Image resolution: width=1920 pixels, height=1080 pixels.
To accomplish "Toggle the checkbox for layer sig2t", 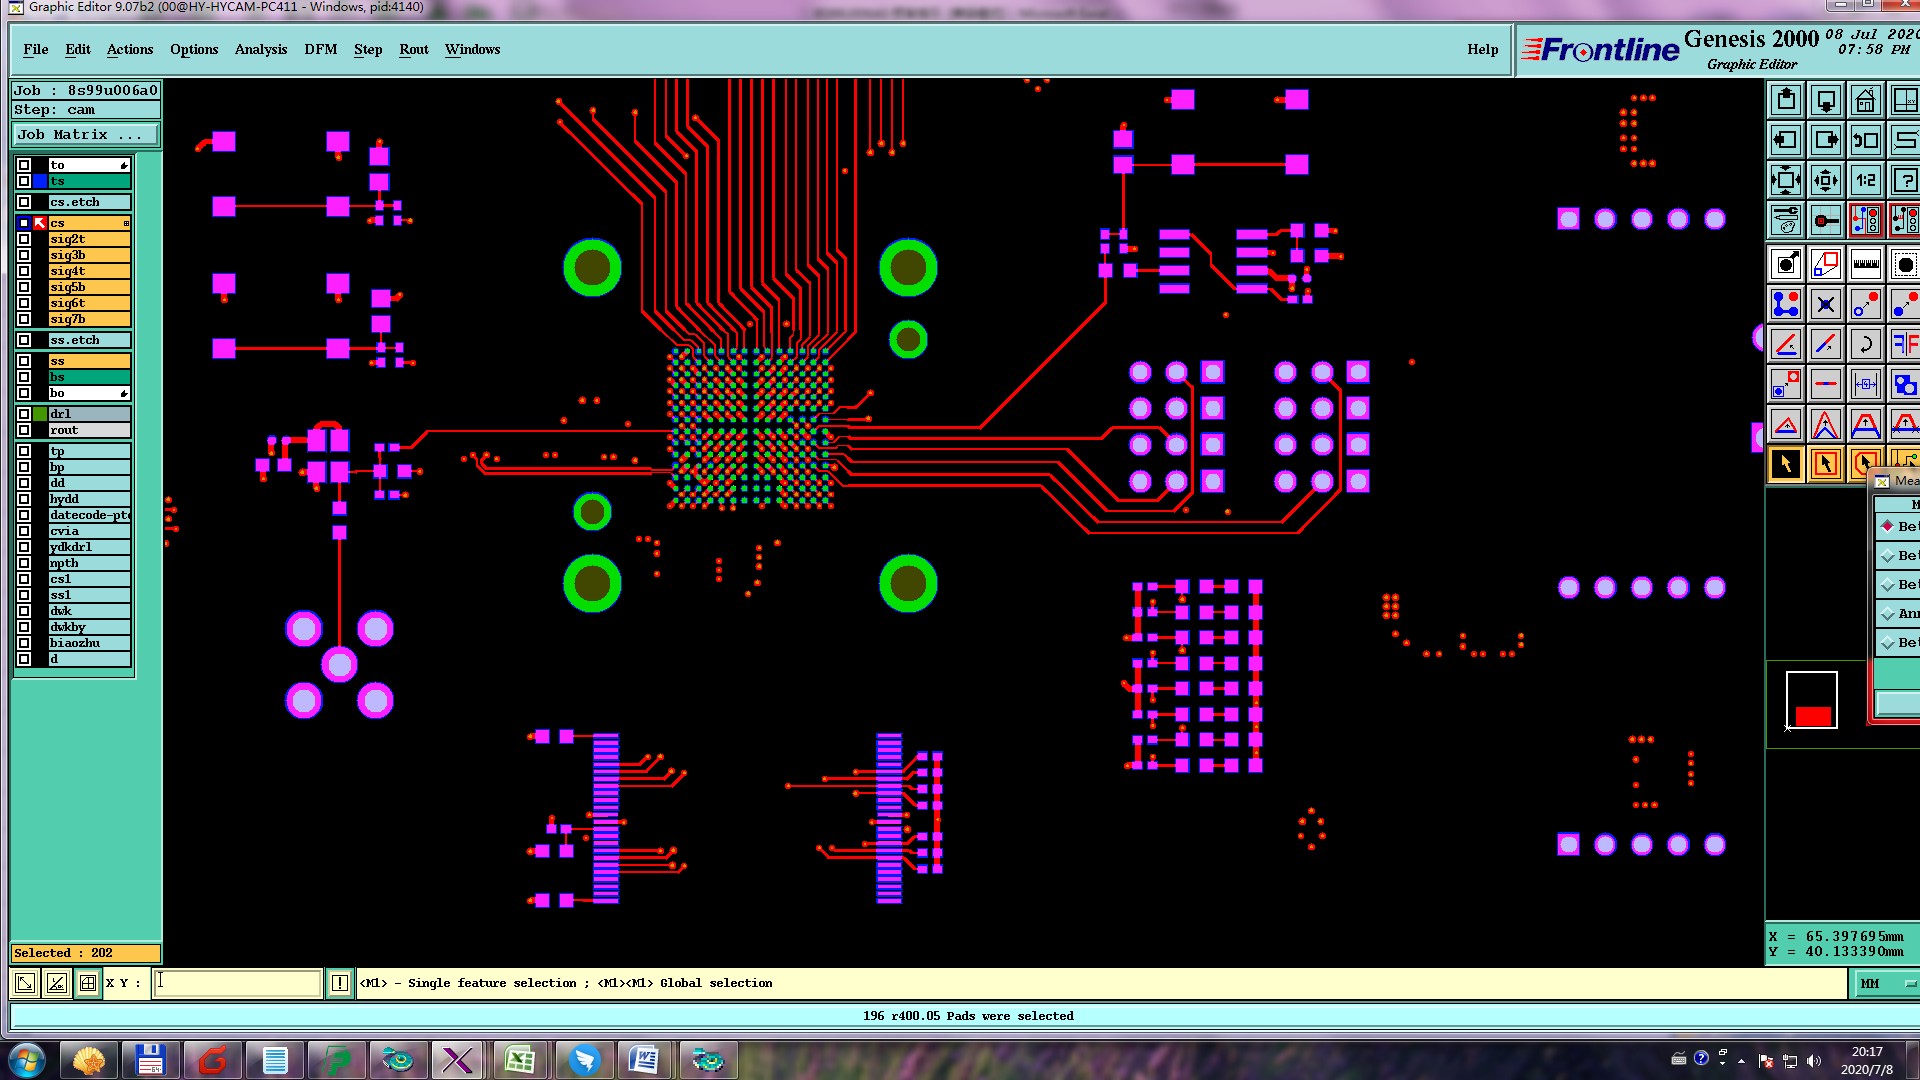I will (24, 239).
